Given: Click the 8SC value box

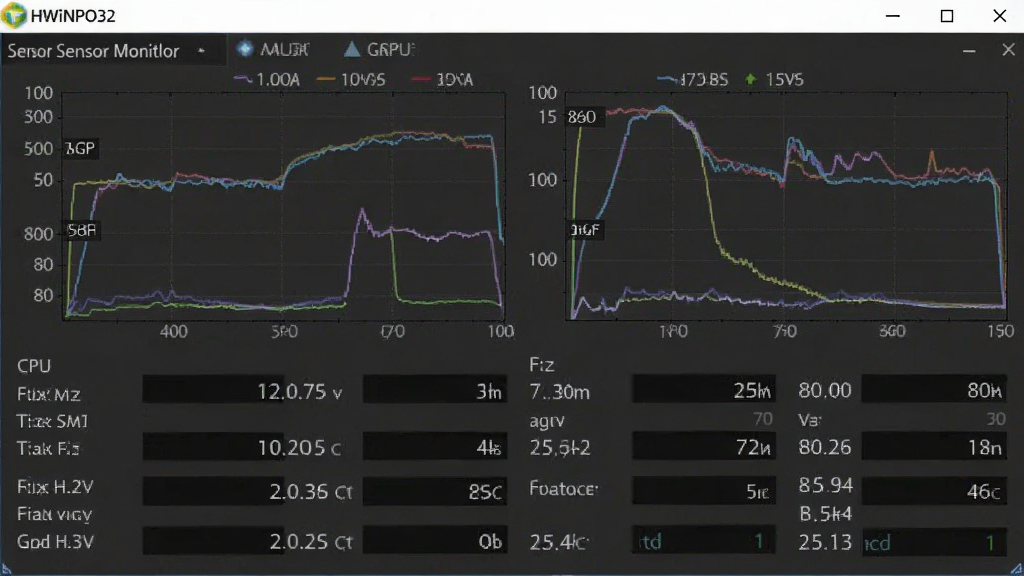Looking at the screenshot, I should click(x=435, y=491).
